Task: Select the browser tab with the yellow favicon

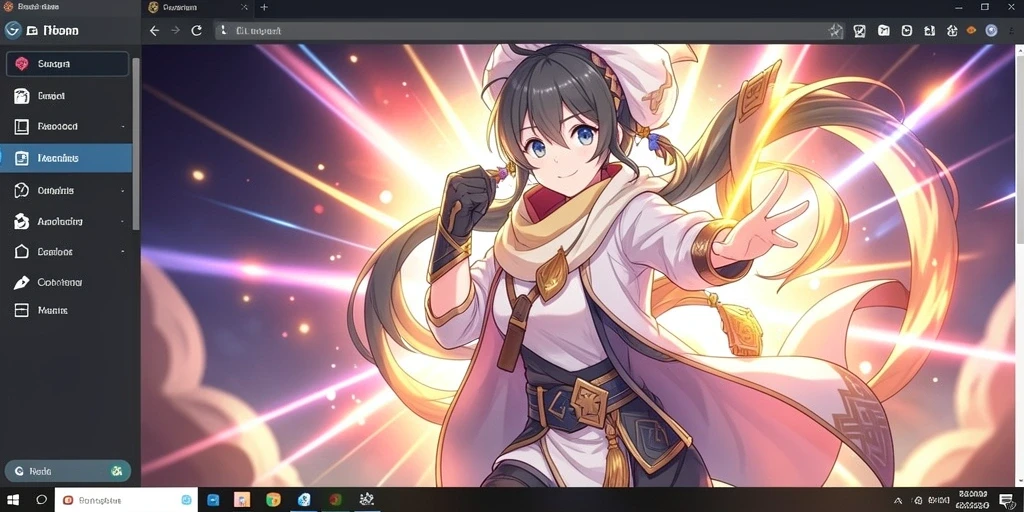Action: click(198, 7)
